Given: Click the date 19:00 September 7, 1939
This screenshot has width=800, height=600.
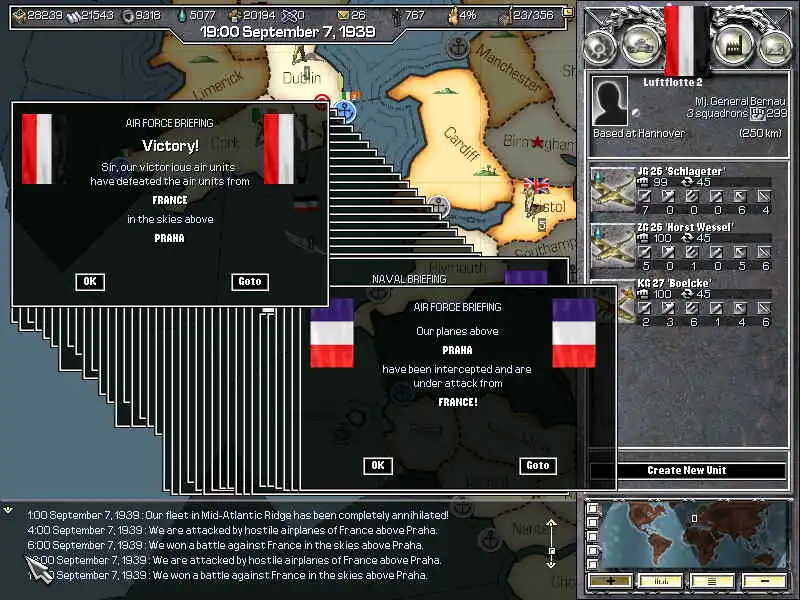Looking at the screenshot, I should (288, 32).
